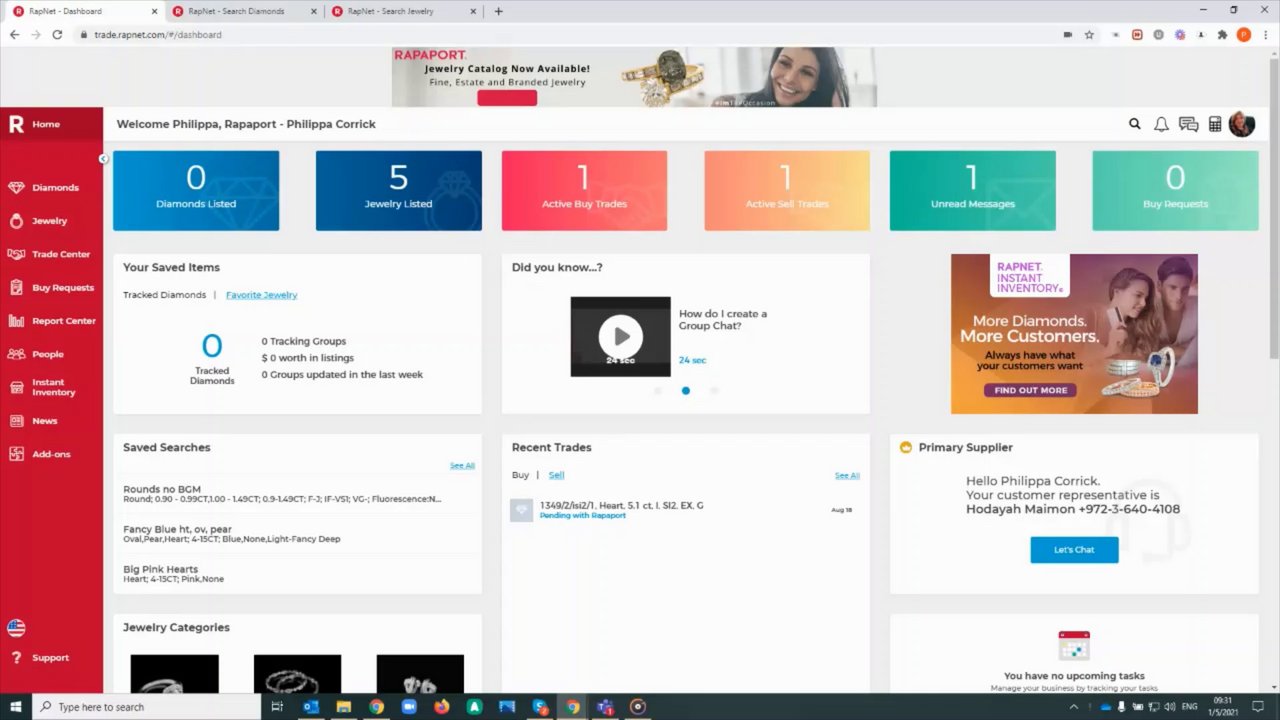
Task: Open the search magnifier in header
Action: tap(1135, 124)
